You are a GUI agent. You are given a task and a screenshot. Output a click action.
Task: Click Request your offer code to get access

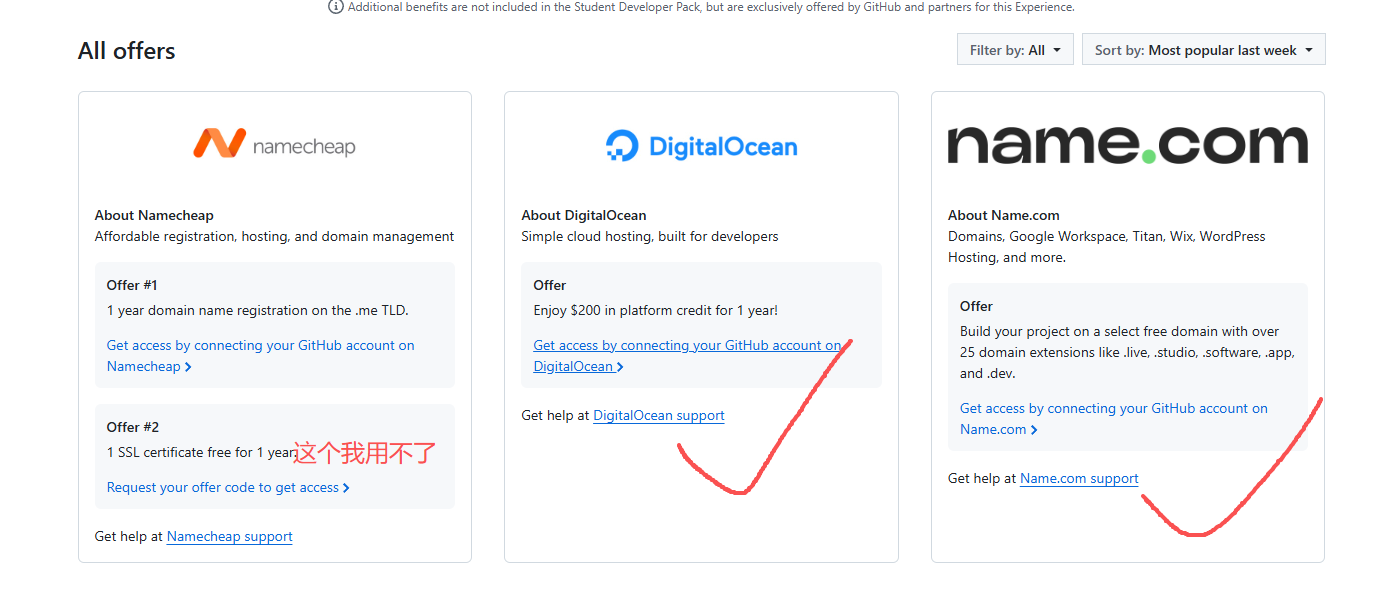pyautogui.click(x=228, y=488)
